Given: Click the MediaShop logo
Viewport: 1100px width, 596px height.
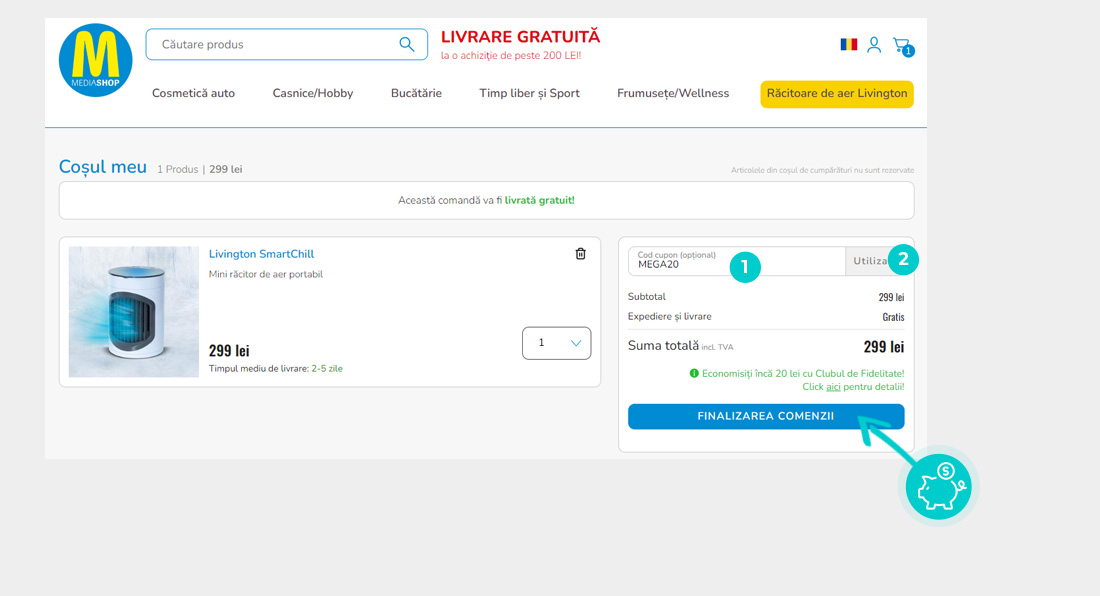Looking at the screenshot, I should point(95,60).
